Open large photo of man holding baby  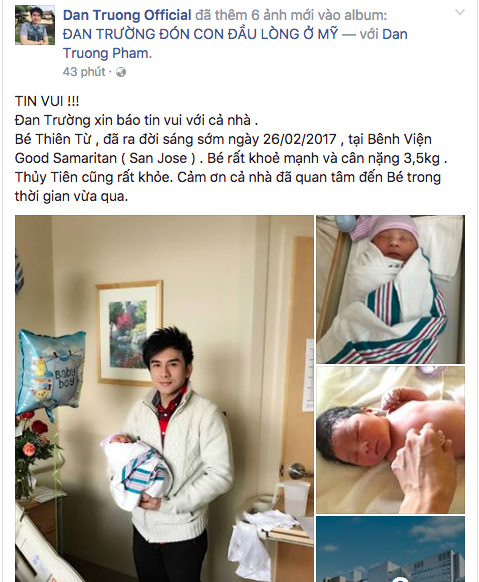pos(164,398)
